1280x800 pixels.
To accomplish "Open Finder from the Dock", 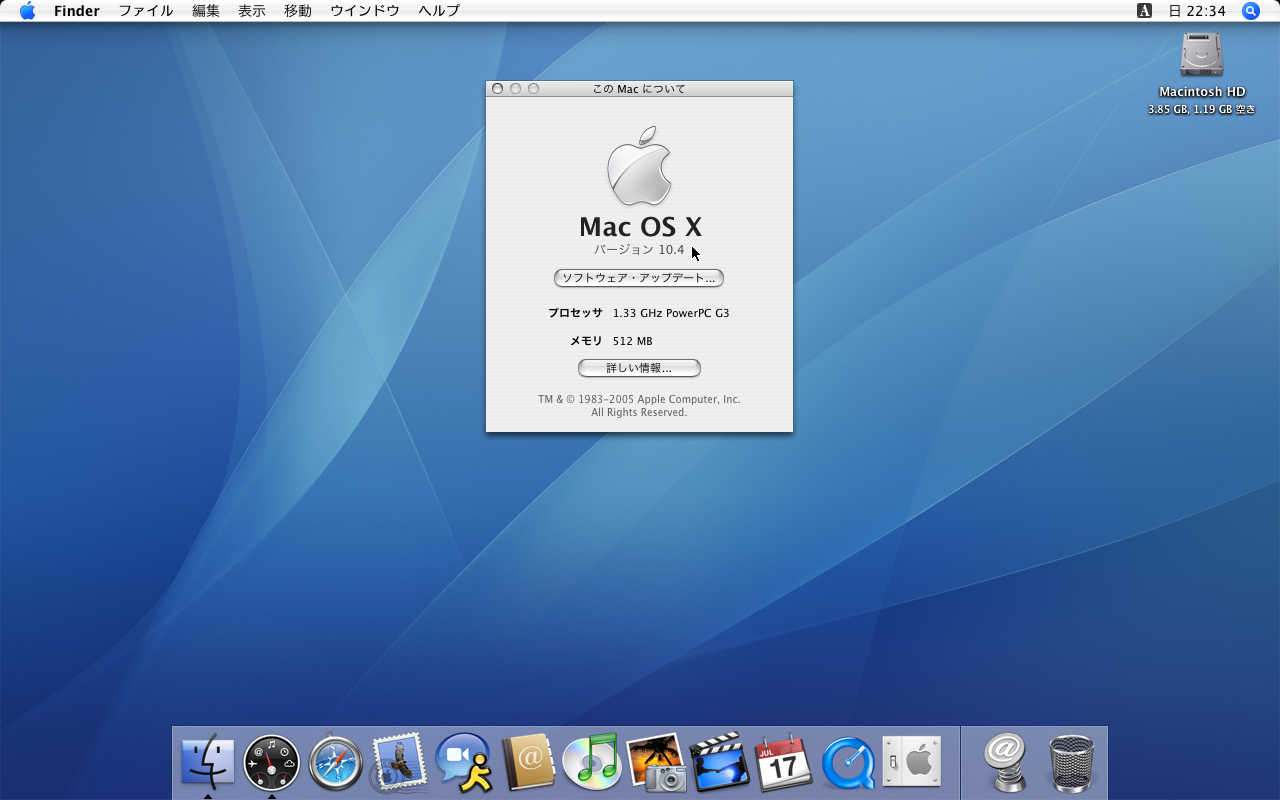I will pyautogui.click(x=207, y=763).
